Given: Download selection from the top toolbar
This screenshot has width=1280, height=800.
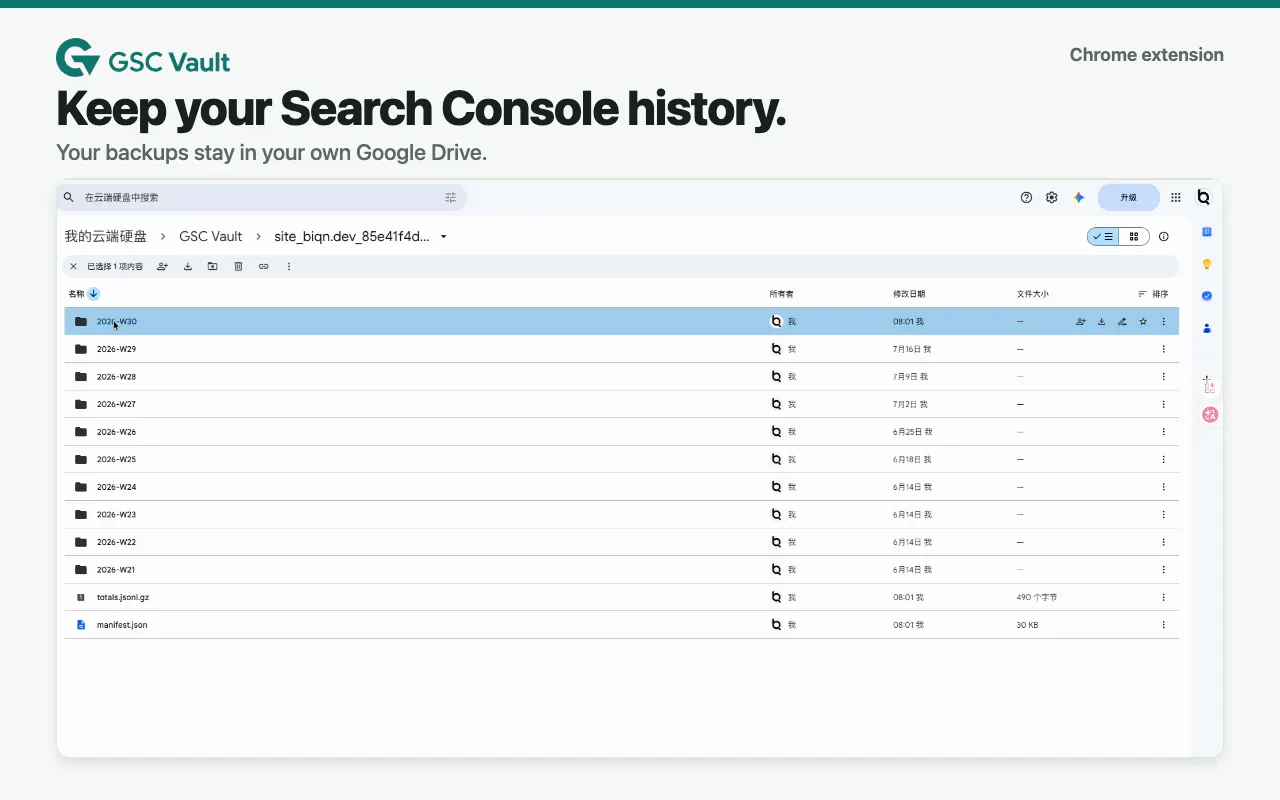Looking at the screenshot, I should click(x=188, y=267).
